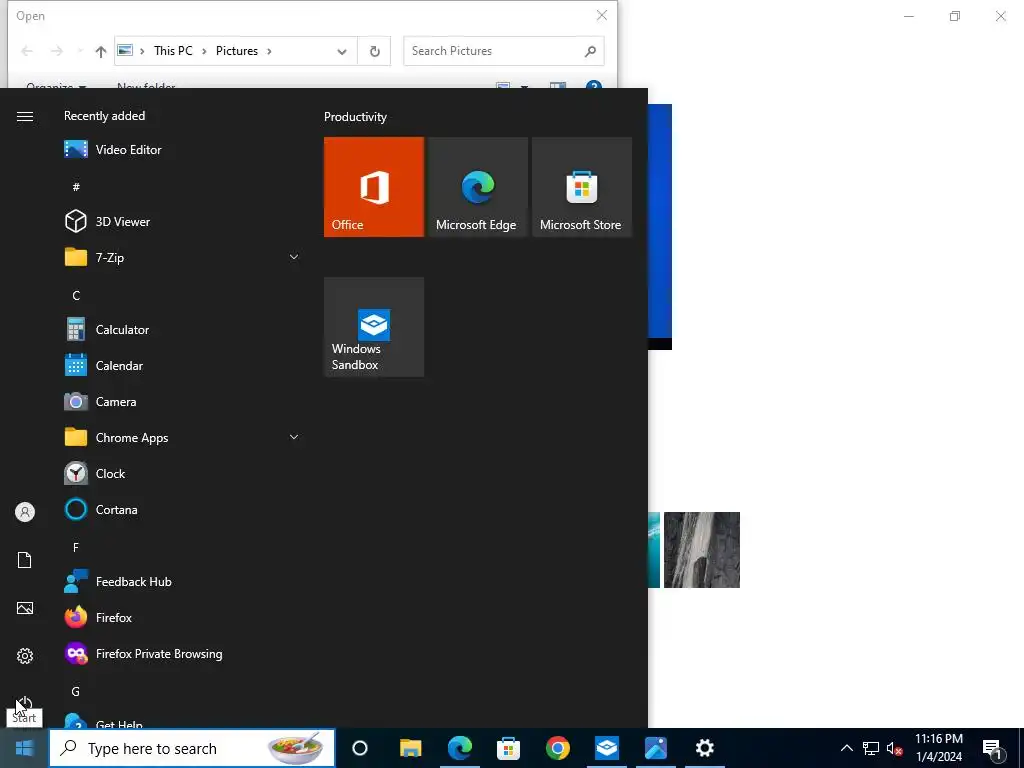Switch to Windows Sandbox on the taskbar

click(x=607, y=748)
